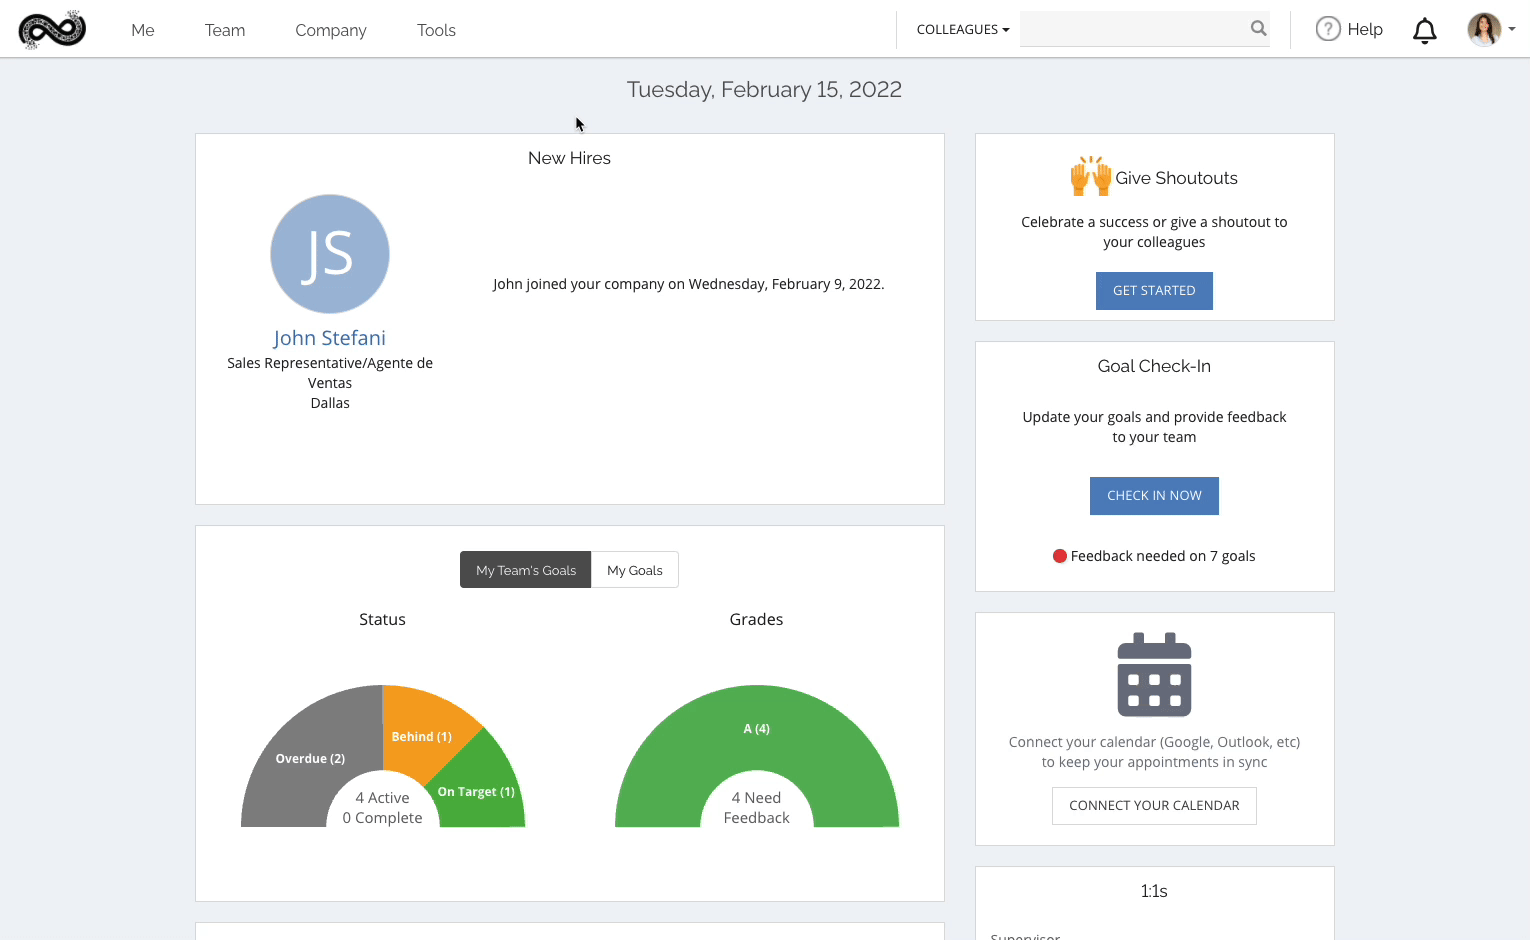The height and width of the screenshot is (940, 1530).
Task: Open the Team menu
Action: [x=225, y=30]
